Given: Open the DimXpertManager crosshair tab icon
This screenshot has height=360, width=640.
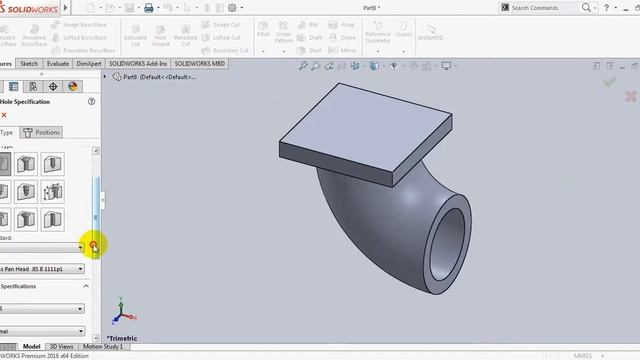Looking at the screenshot, I should (x=53, y=87).
